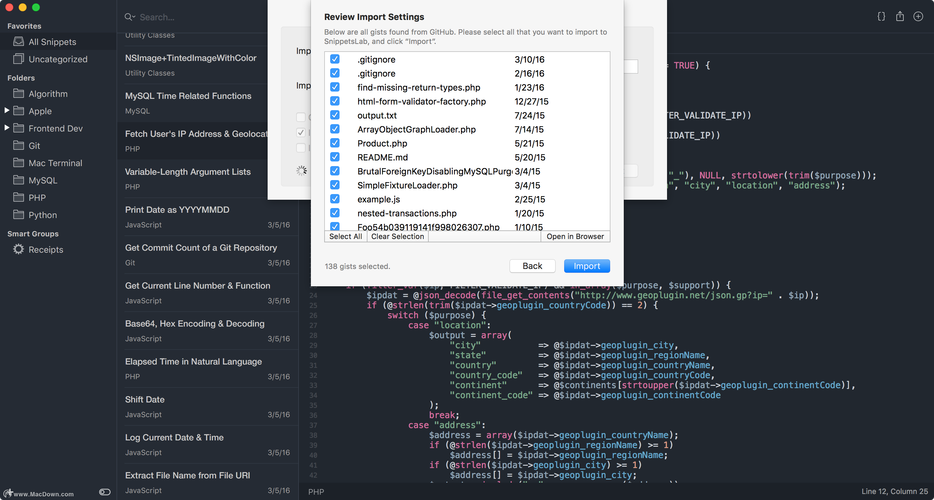This screenshot has width=934, height=500.
Task: Select Log Current Date & Time snippet
Action: click(x=207, y=445)
